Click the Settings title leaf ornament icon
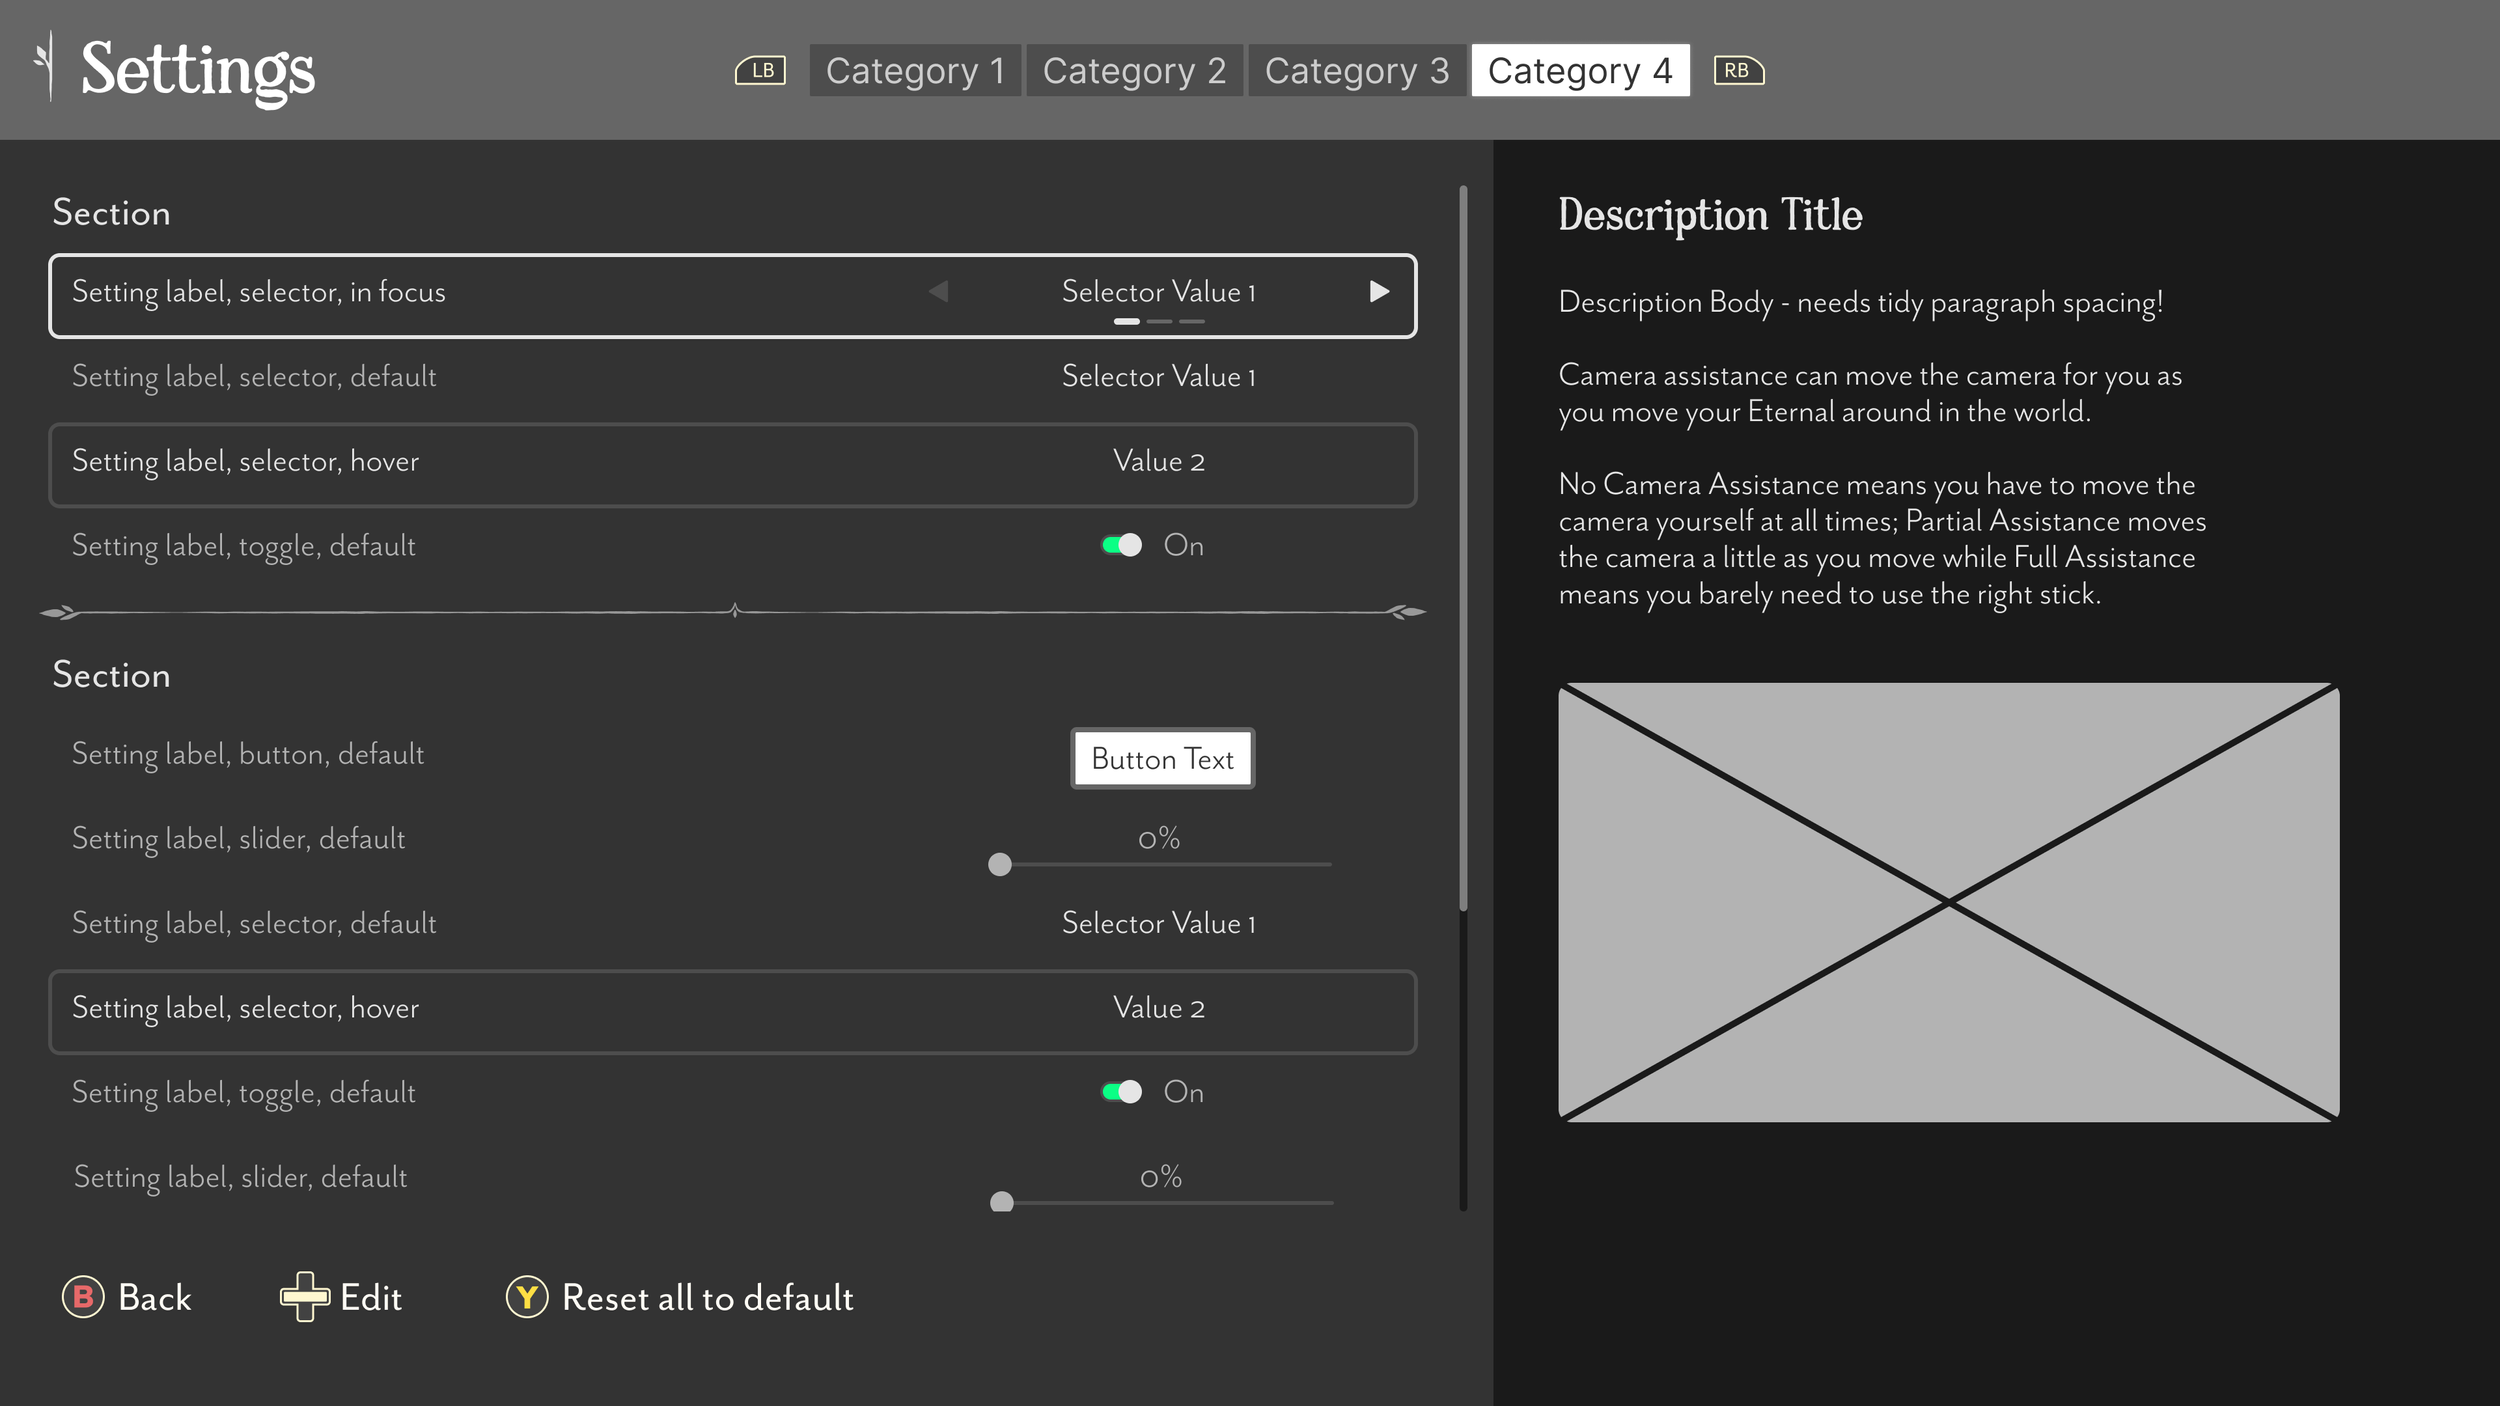The image size is (2500, 1406). coord(45,66)
